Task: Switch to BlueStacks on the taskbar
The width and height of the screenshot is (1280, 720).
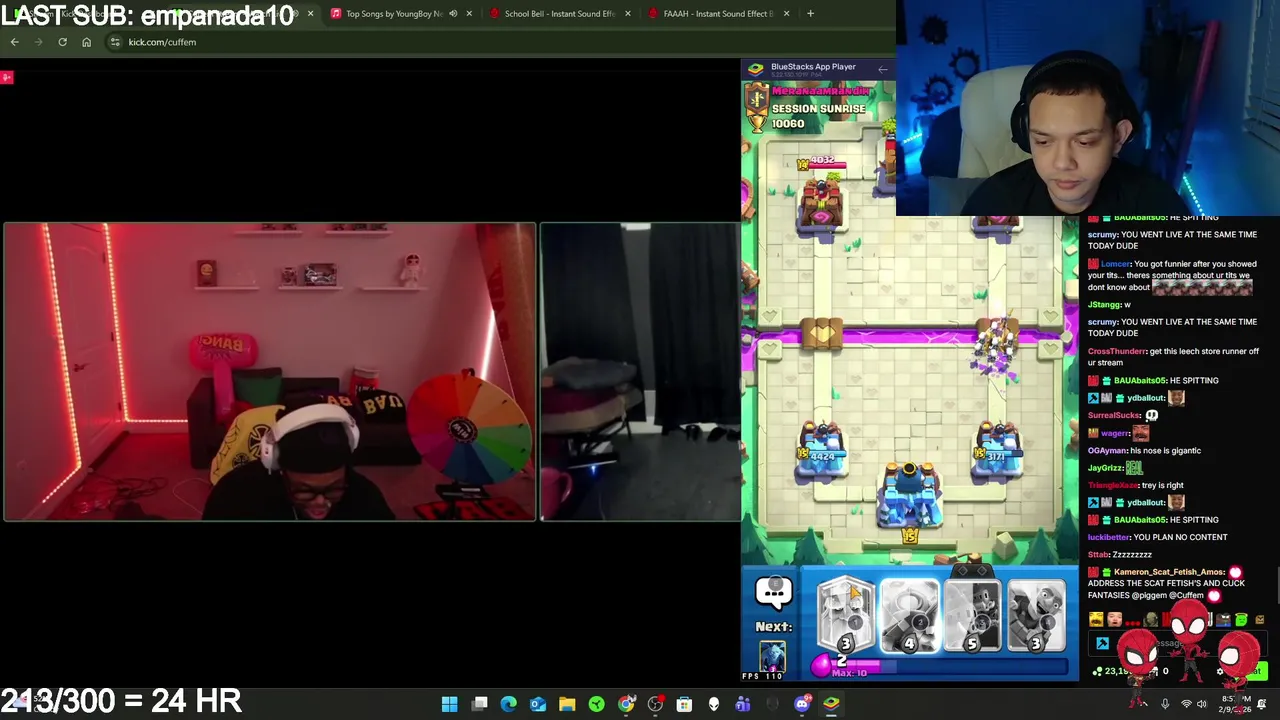Action: click(831, 704)
